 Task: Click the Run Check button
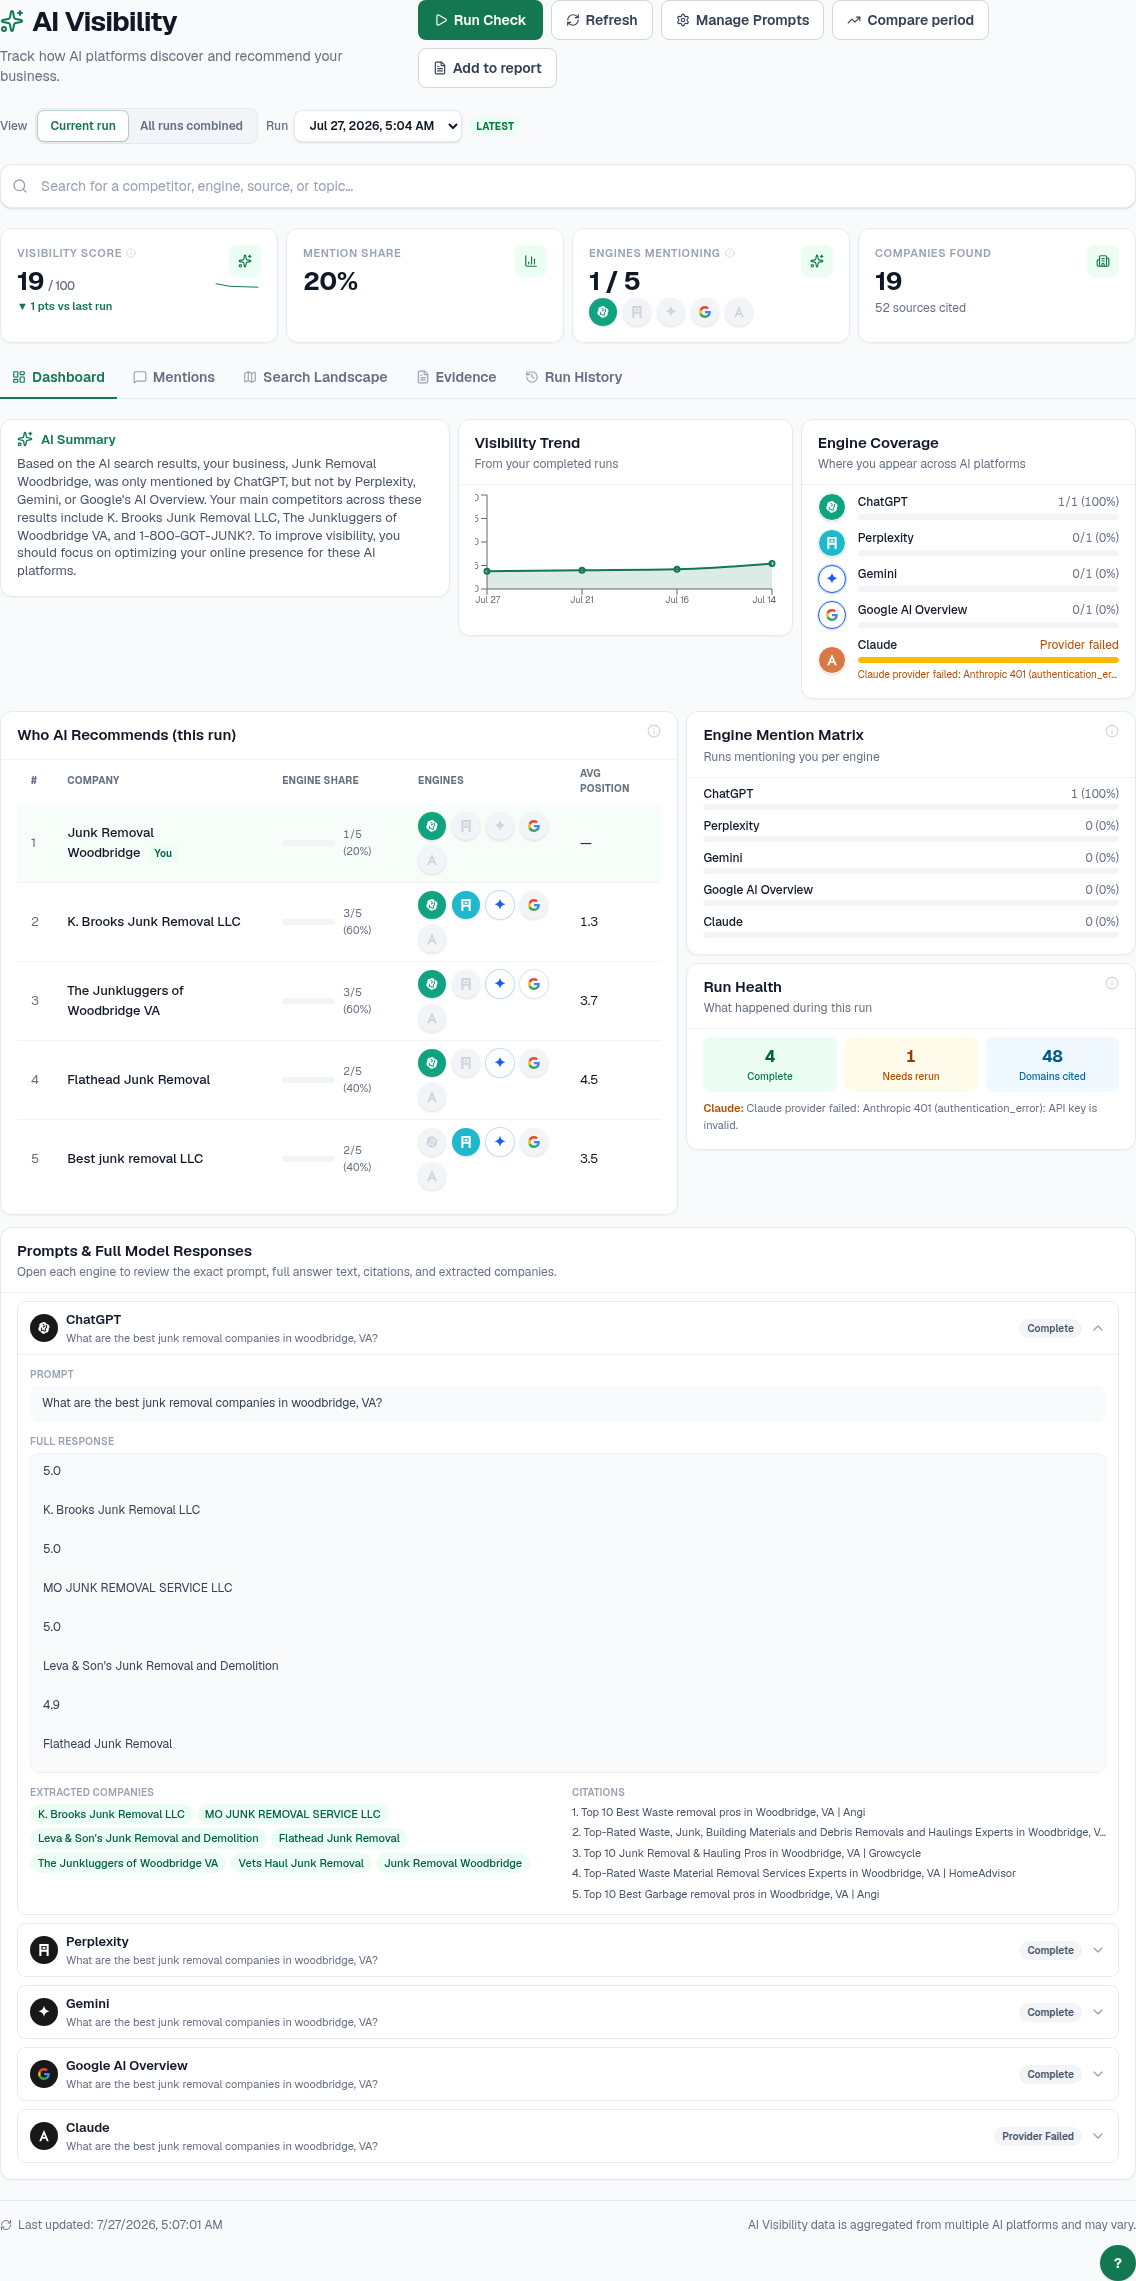click(x=480, y=20)
